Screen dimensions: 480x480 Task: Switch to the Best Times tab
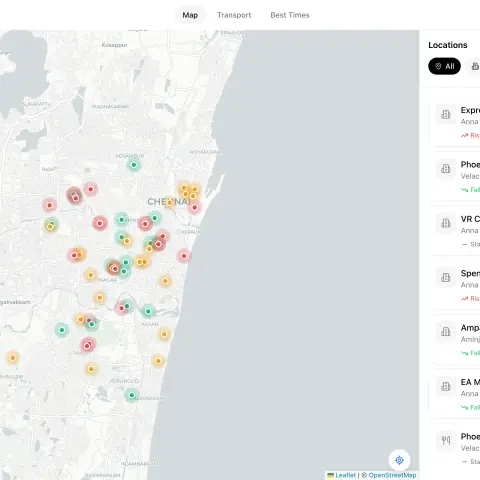tap(290, 15)
